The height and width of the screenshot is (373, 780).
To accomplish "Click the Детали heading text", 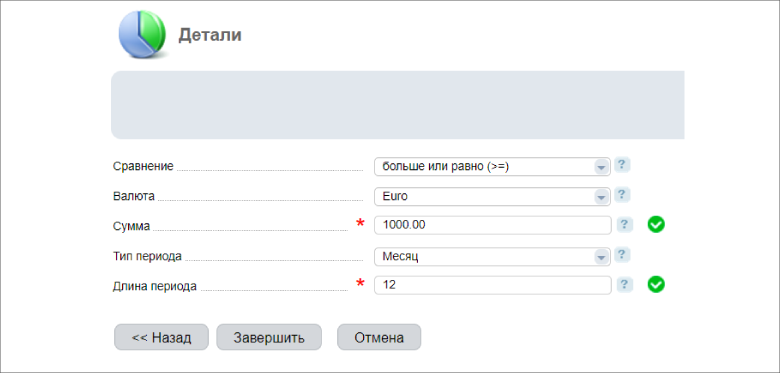I will click(x=210, y=35).
